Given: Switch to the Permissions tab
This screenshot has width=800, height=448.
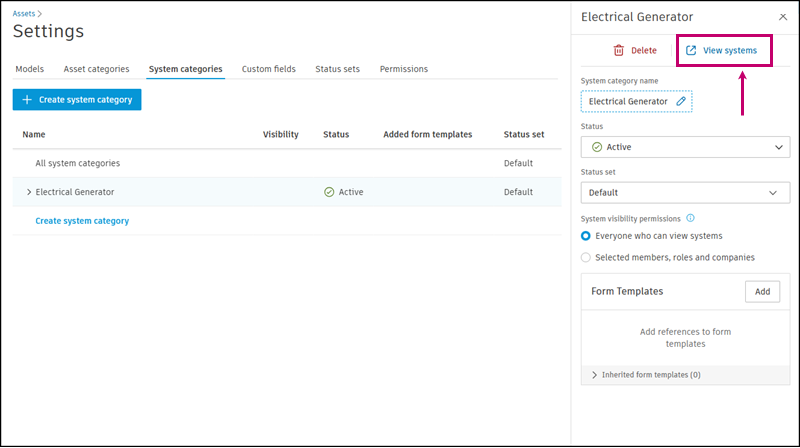Looking at the screenshot, I should coord(404,69).
